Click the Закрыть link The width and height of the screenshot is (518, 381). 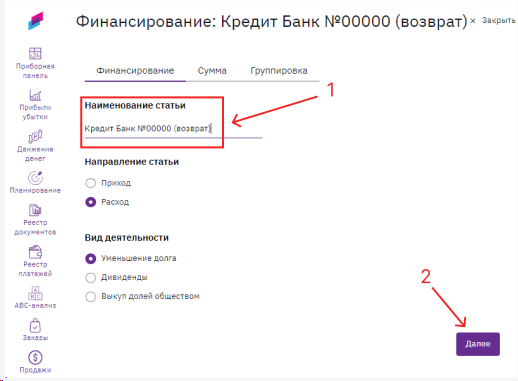coord(498,21)
